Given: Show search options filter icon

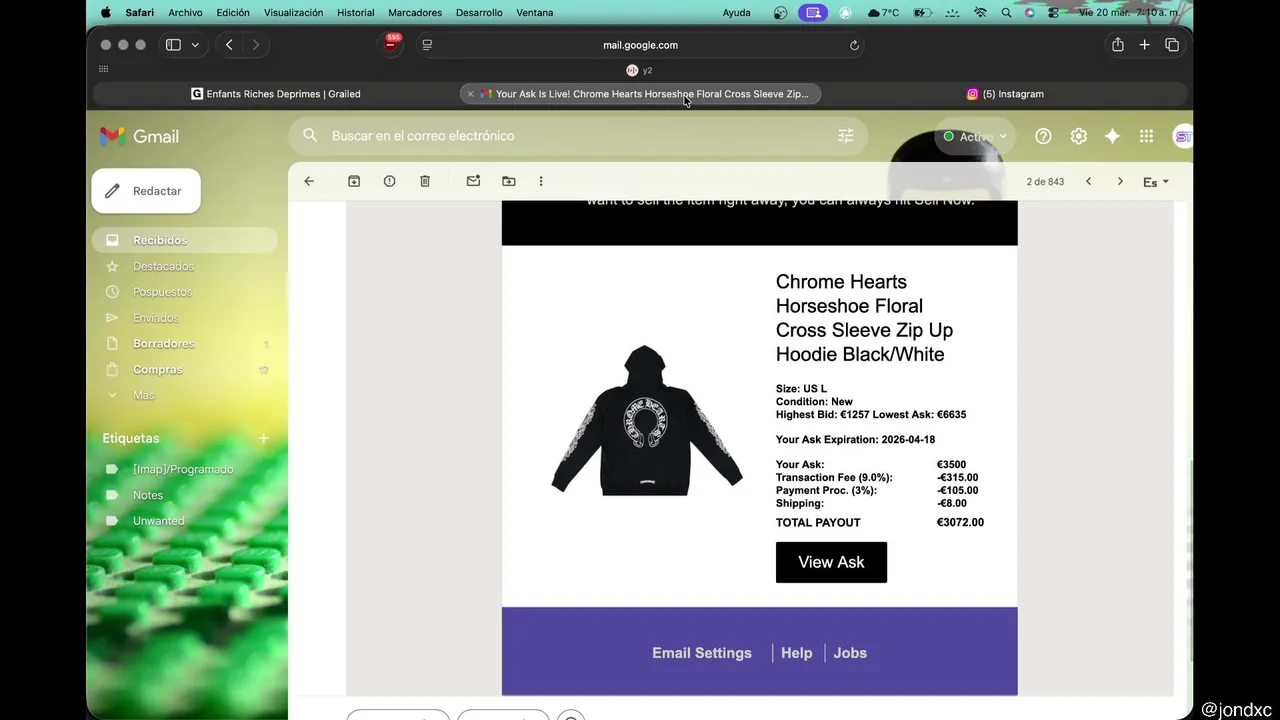Looking at the screenshot, I should pyautogui.click(x=846, y=135).
